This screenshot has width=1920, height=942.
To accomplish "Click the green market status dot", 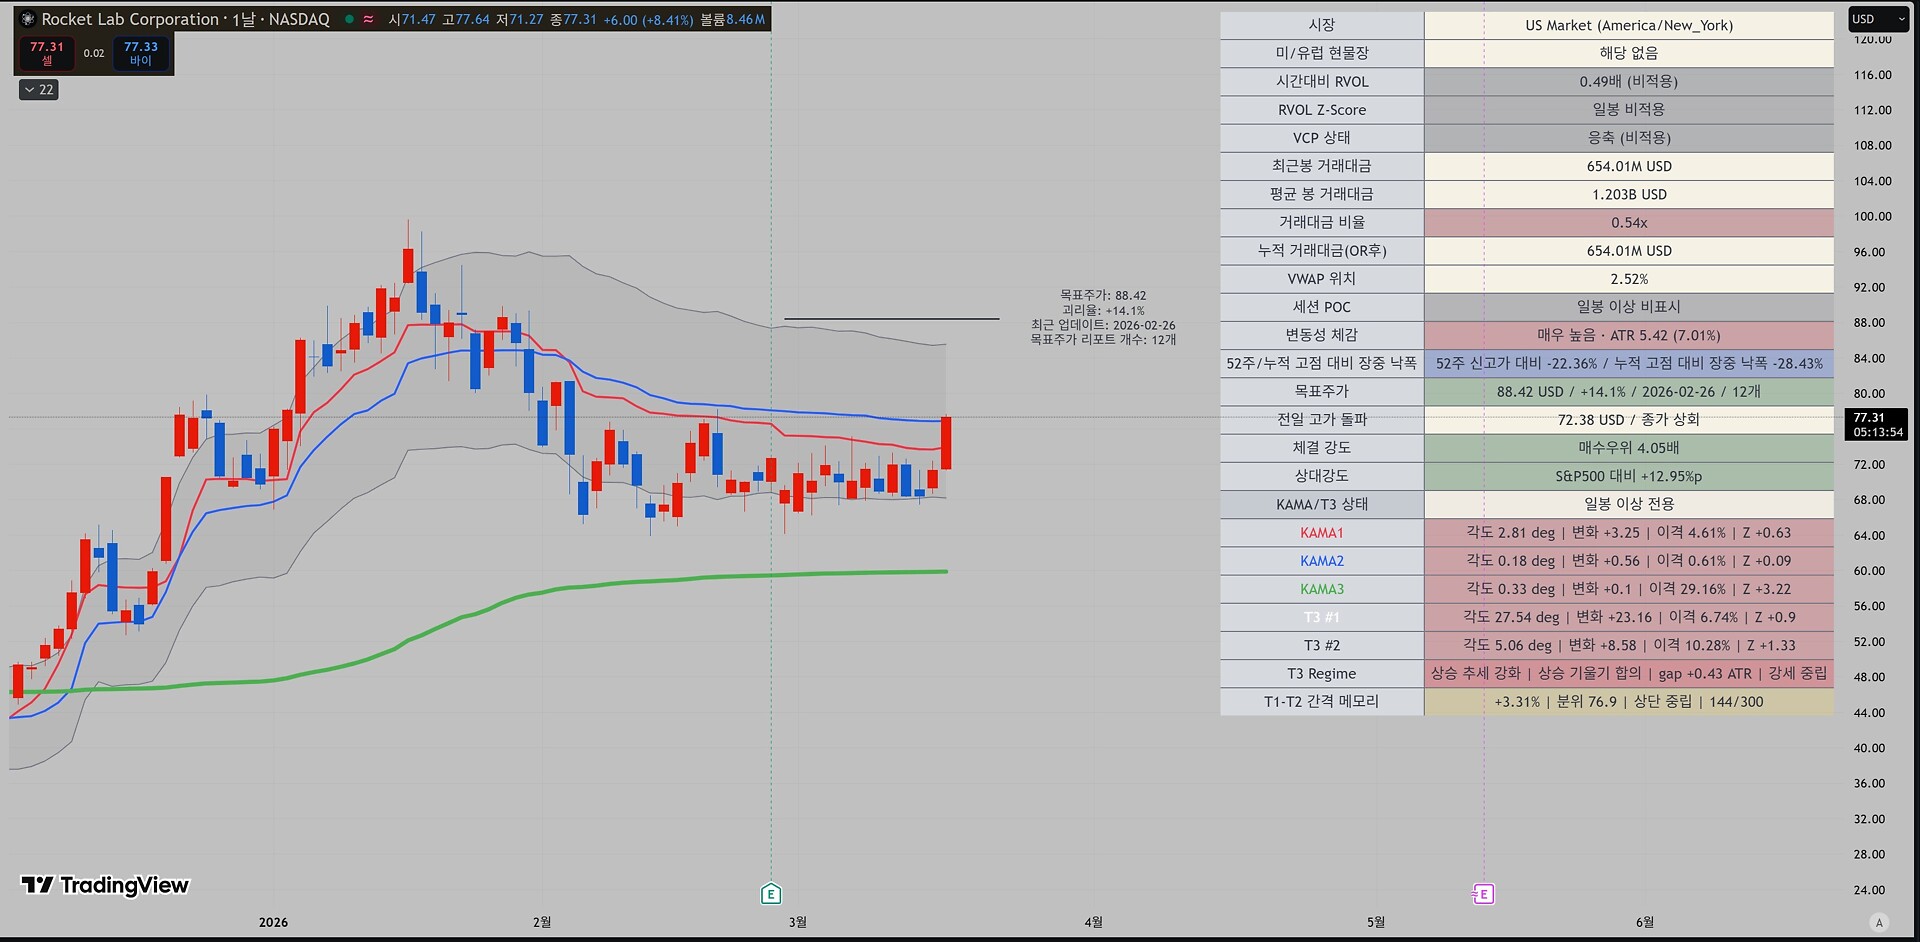I will point(349,19).
